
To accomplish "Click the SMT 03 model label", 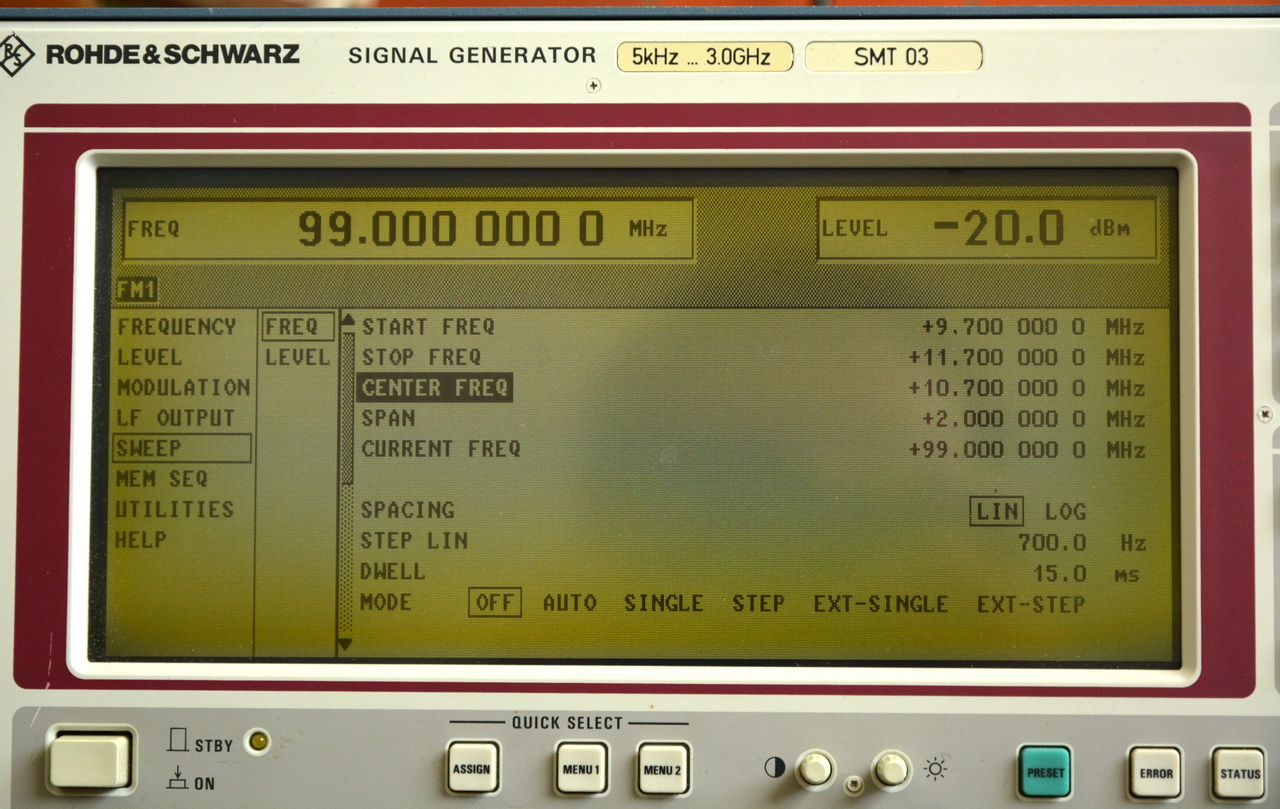I will point(893,57).
